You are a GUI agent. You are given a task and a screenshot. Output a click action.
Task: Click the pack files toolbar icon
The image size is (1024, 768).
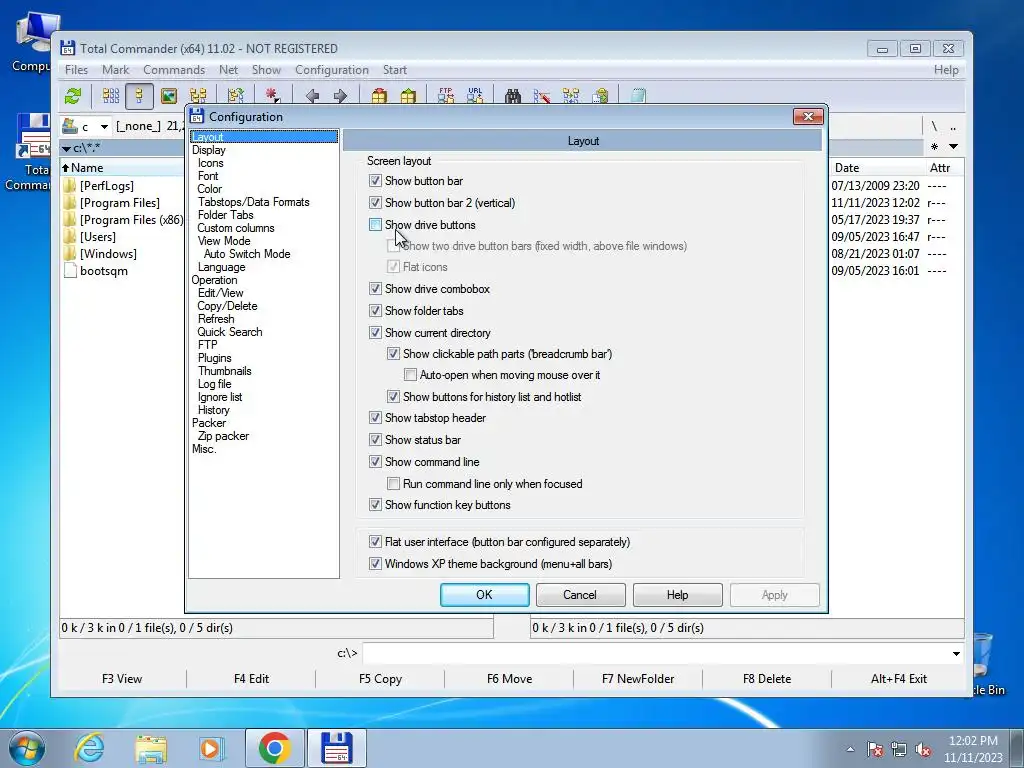pyautogui.click(x=379, y=96)
